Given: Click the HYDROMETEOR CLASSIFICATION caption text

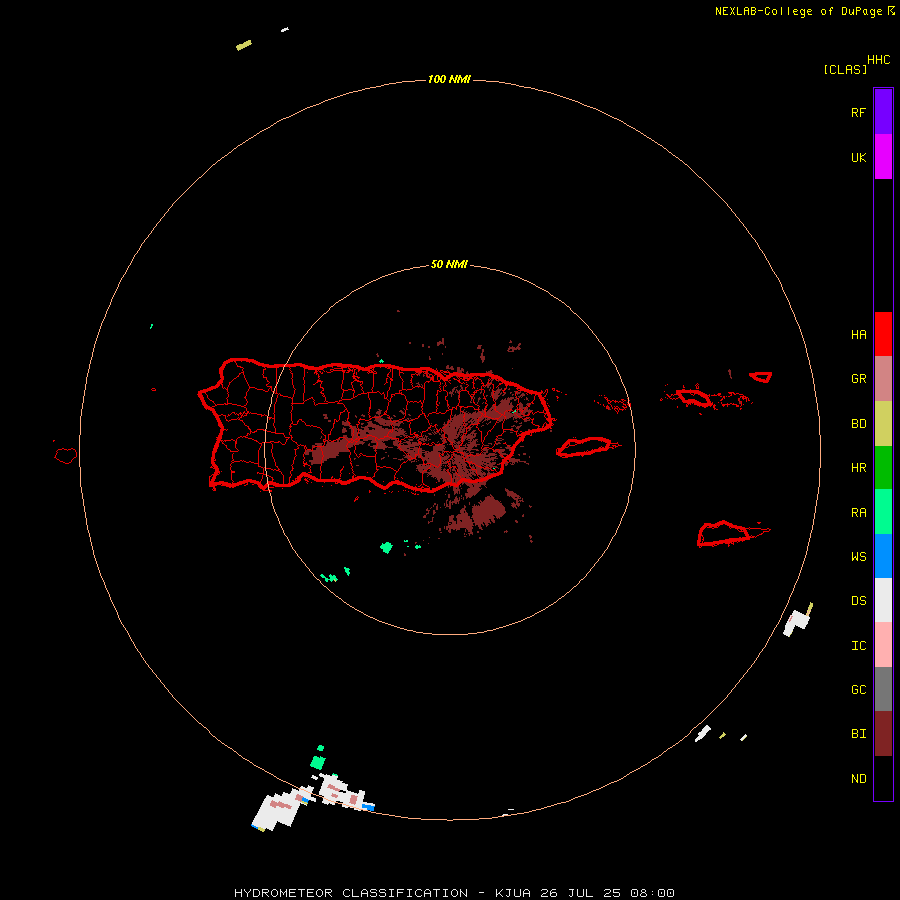Looking at the screenshot, I should coord(351,893).
